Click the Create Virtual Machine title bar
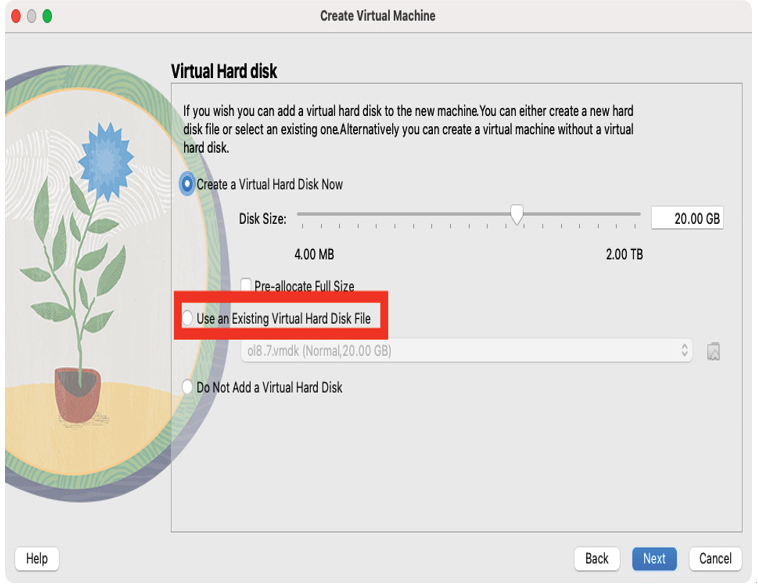The height and width of the screenshot is (585, 758). click(378, 16)
